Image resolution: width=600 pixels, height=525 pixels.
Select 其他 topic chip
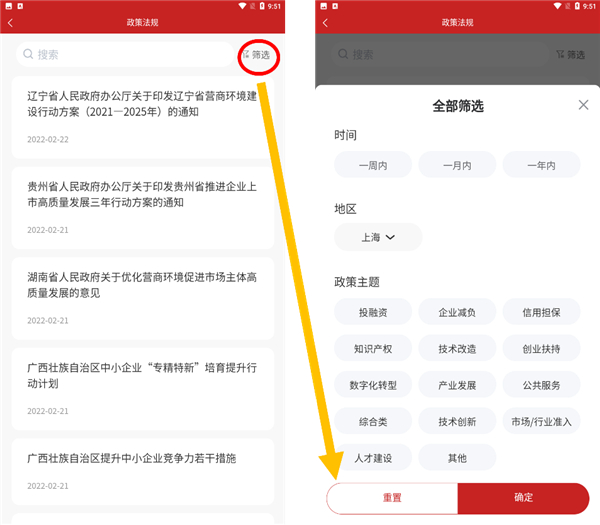457,458
